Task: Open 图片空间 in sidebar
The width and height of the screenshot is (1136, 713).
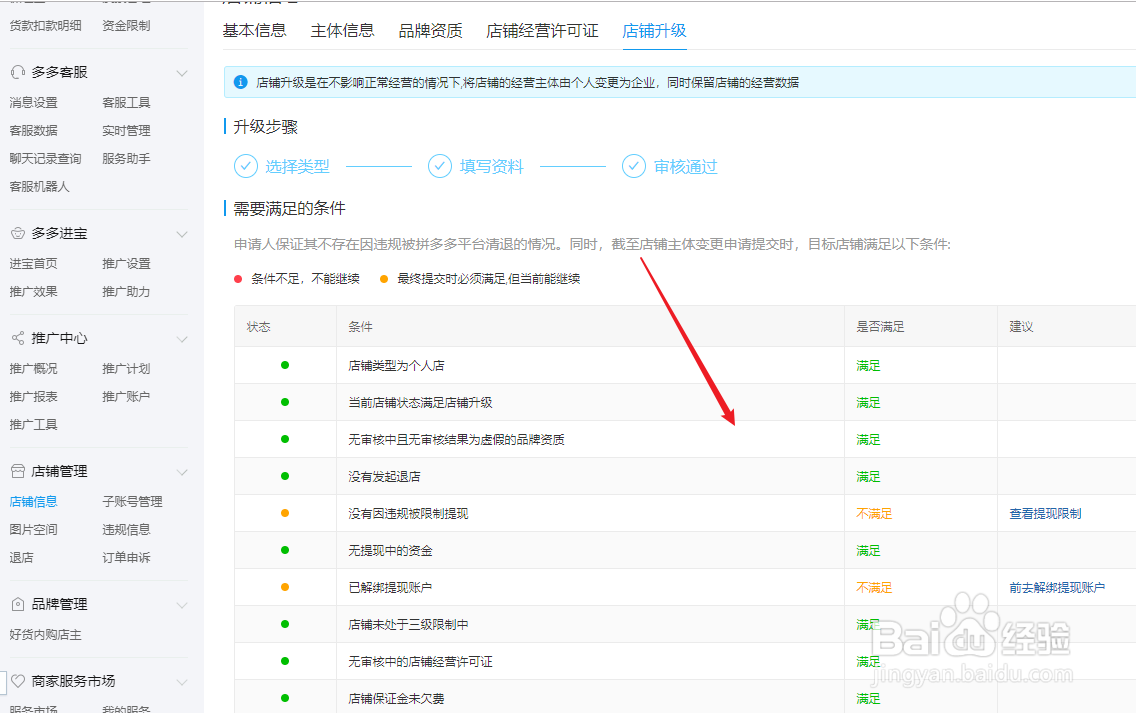Action: click(33, 530)
